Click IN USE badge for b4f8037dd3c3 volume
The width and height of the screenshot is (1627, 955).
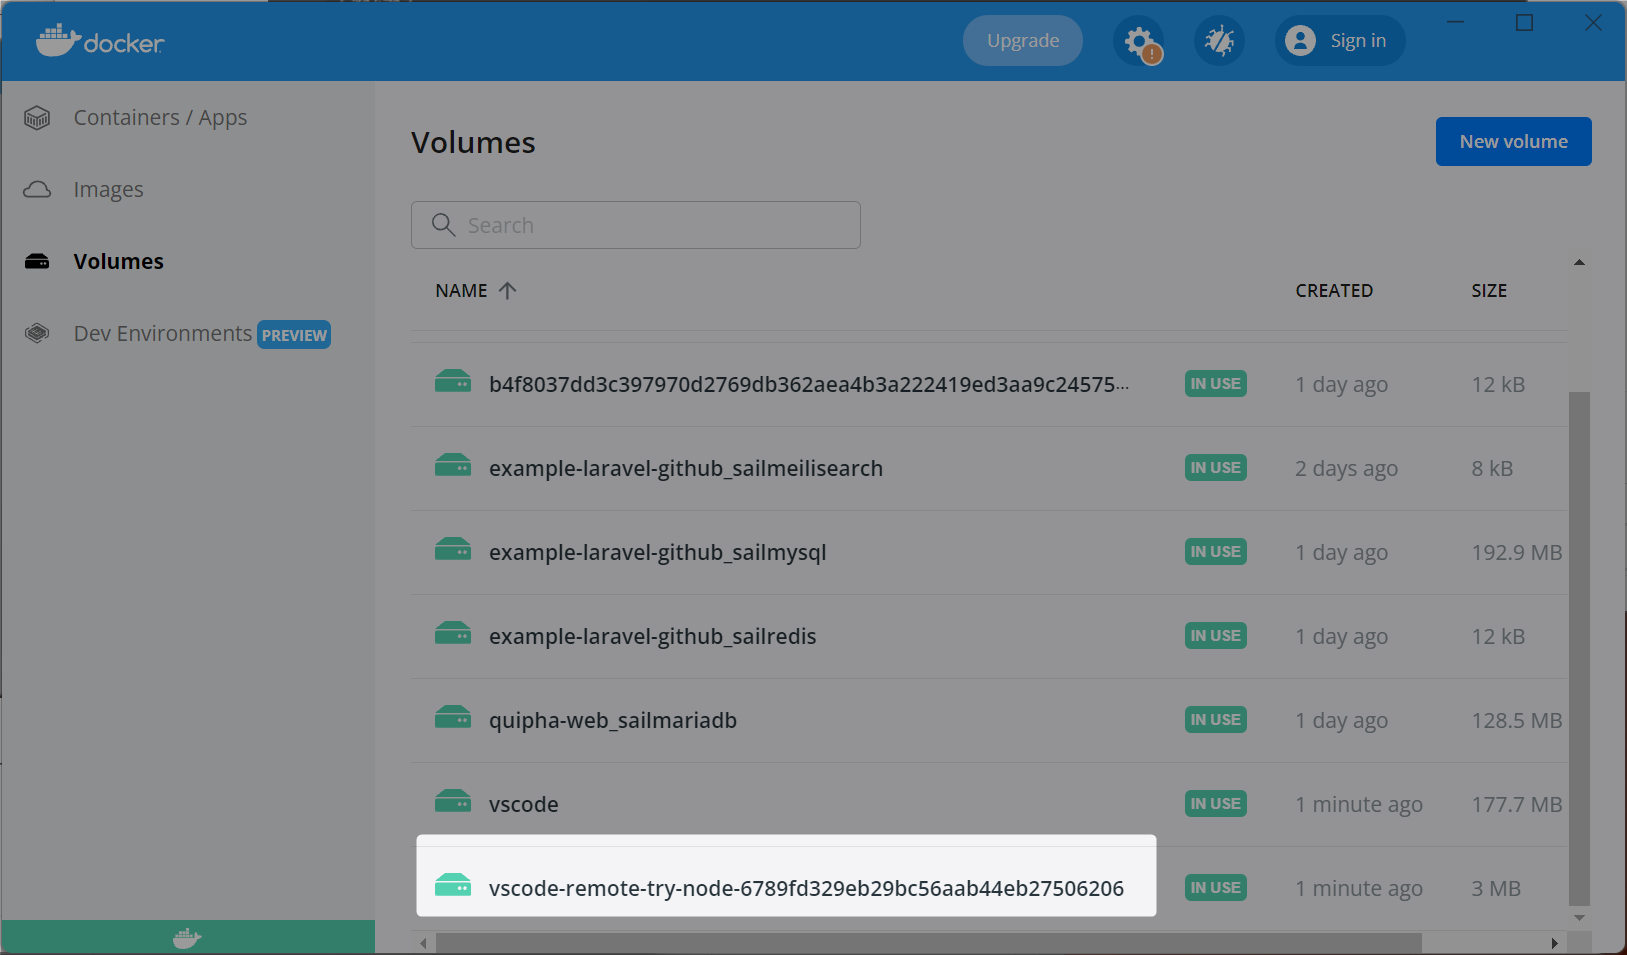pyautogui.click(x=1216, y=384)
